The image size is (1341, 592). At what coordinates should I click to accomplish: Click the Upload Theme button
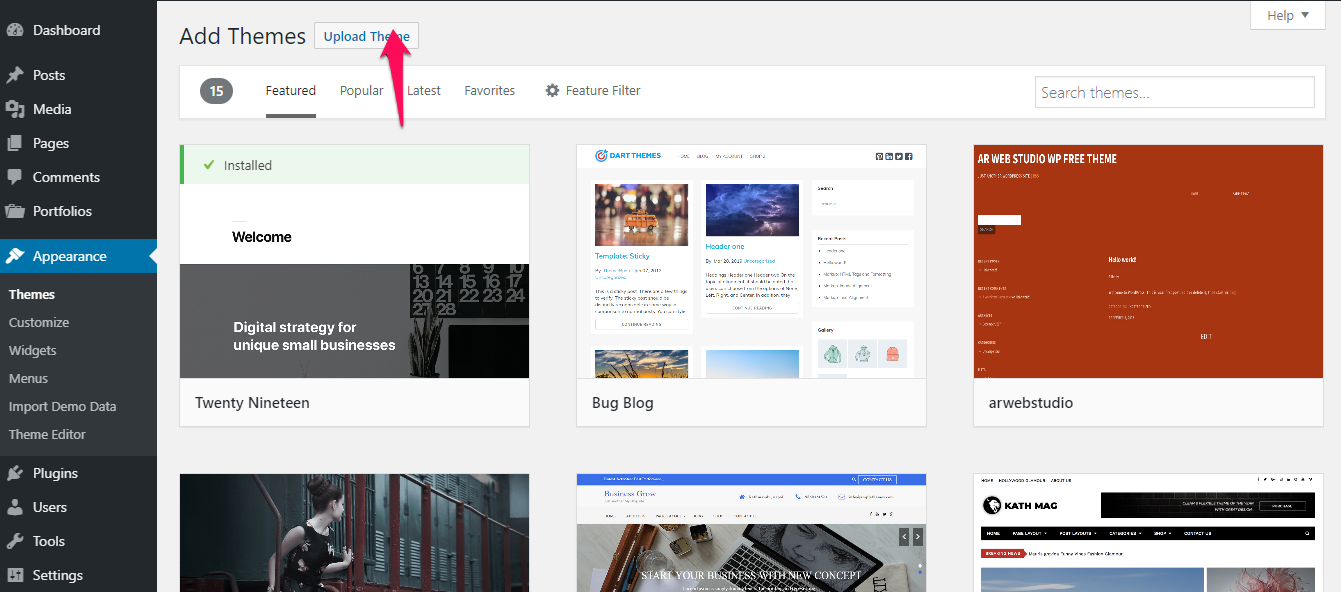[x=366, y=36]
